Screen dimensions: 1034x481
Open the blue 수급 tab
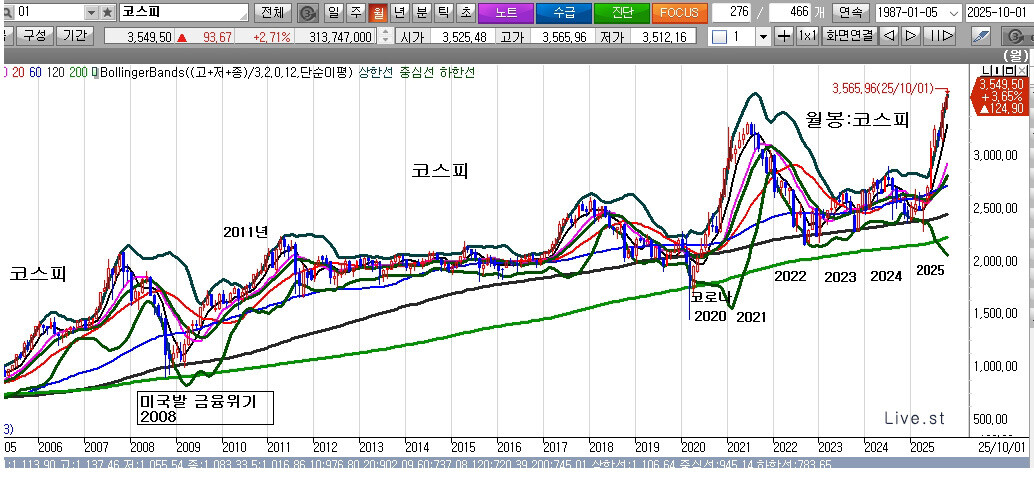pyautogui.click(x=563, y=13)
